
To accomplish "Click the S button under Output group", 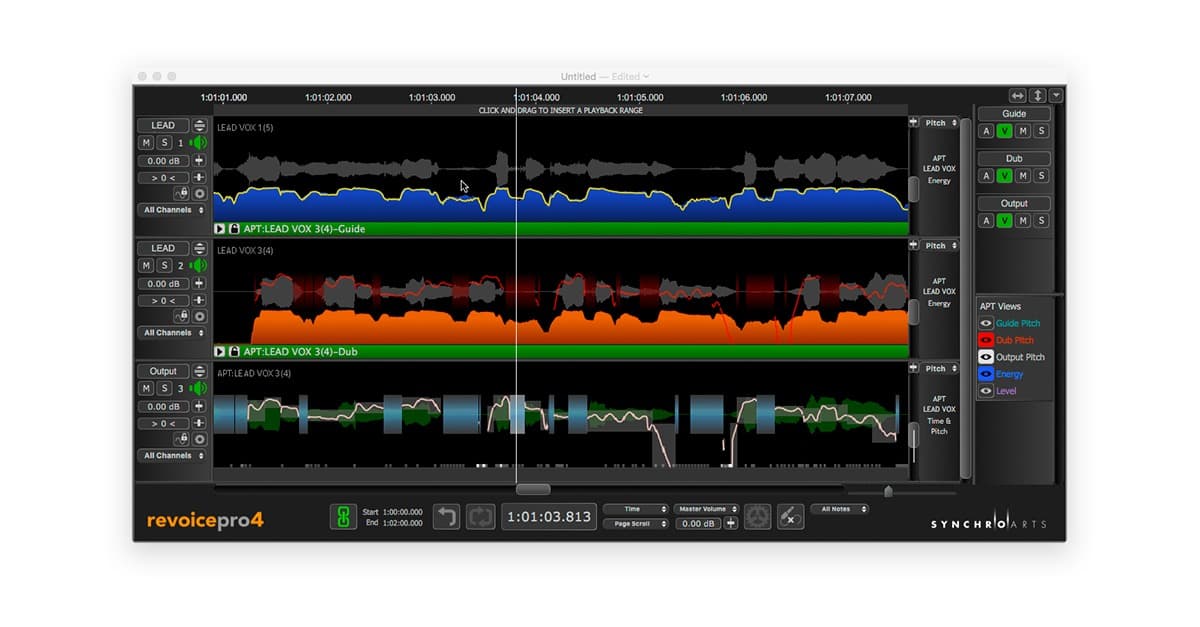I will click(1041, 220).
